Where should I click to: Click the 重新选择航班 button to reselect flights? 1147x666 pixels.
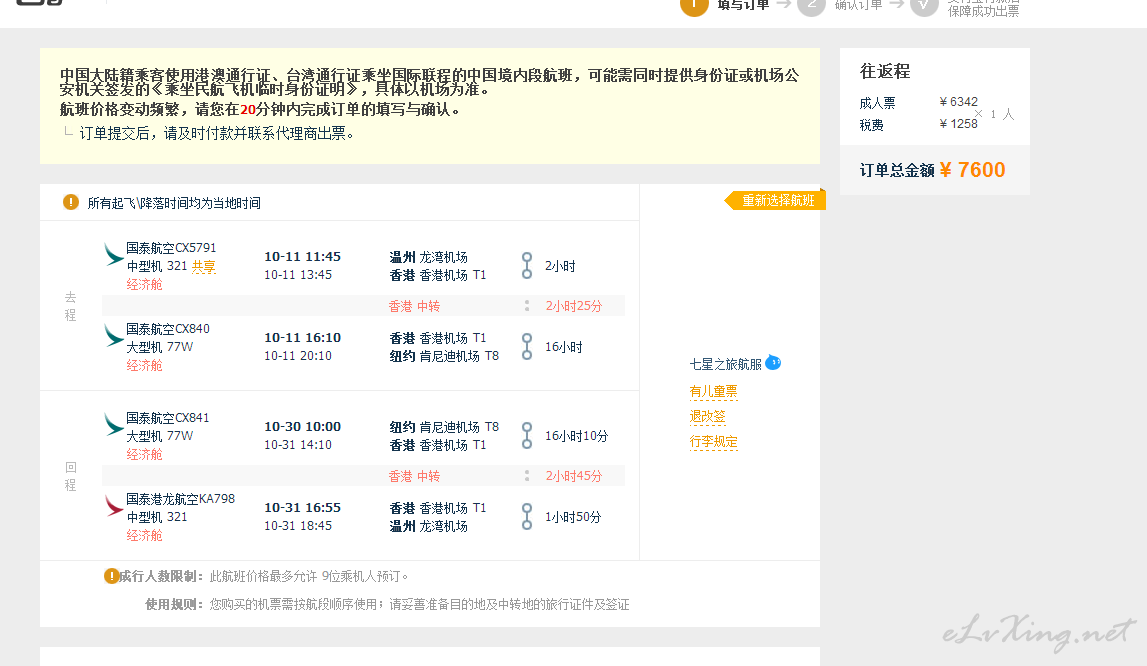[x=775, y=201]
